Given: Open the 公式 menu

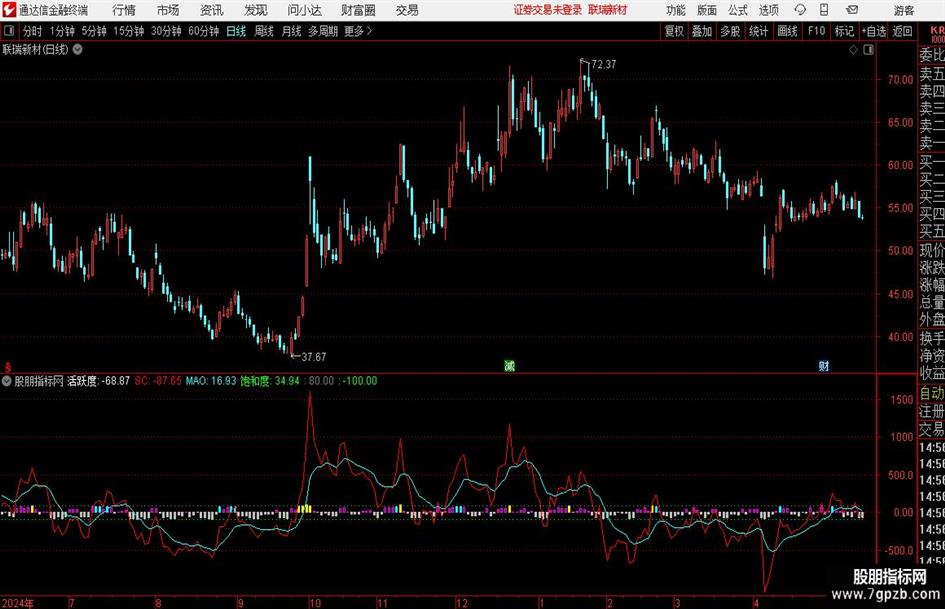Looking at the screenshot, I should click(737, 10).
